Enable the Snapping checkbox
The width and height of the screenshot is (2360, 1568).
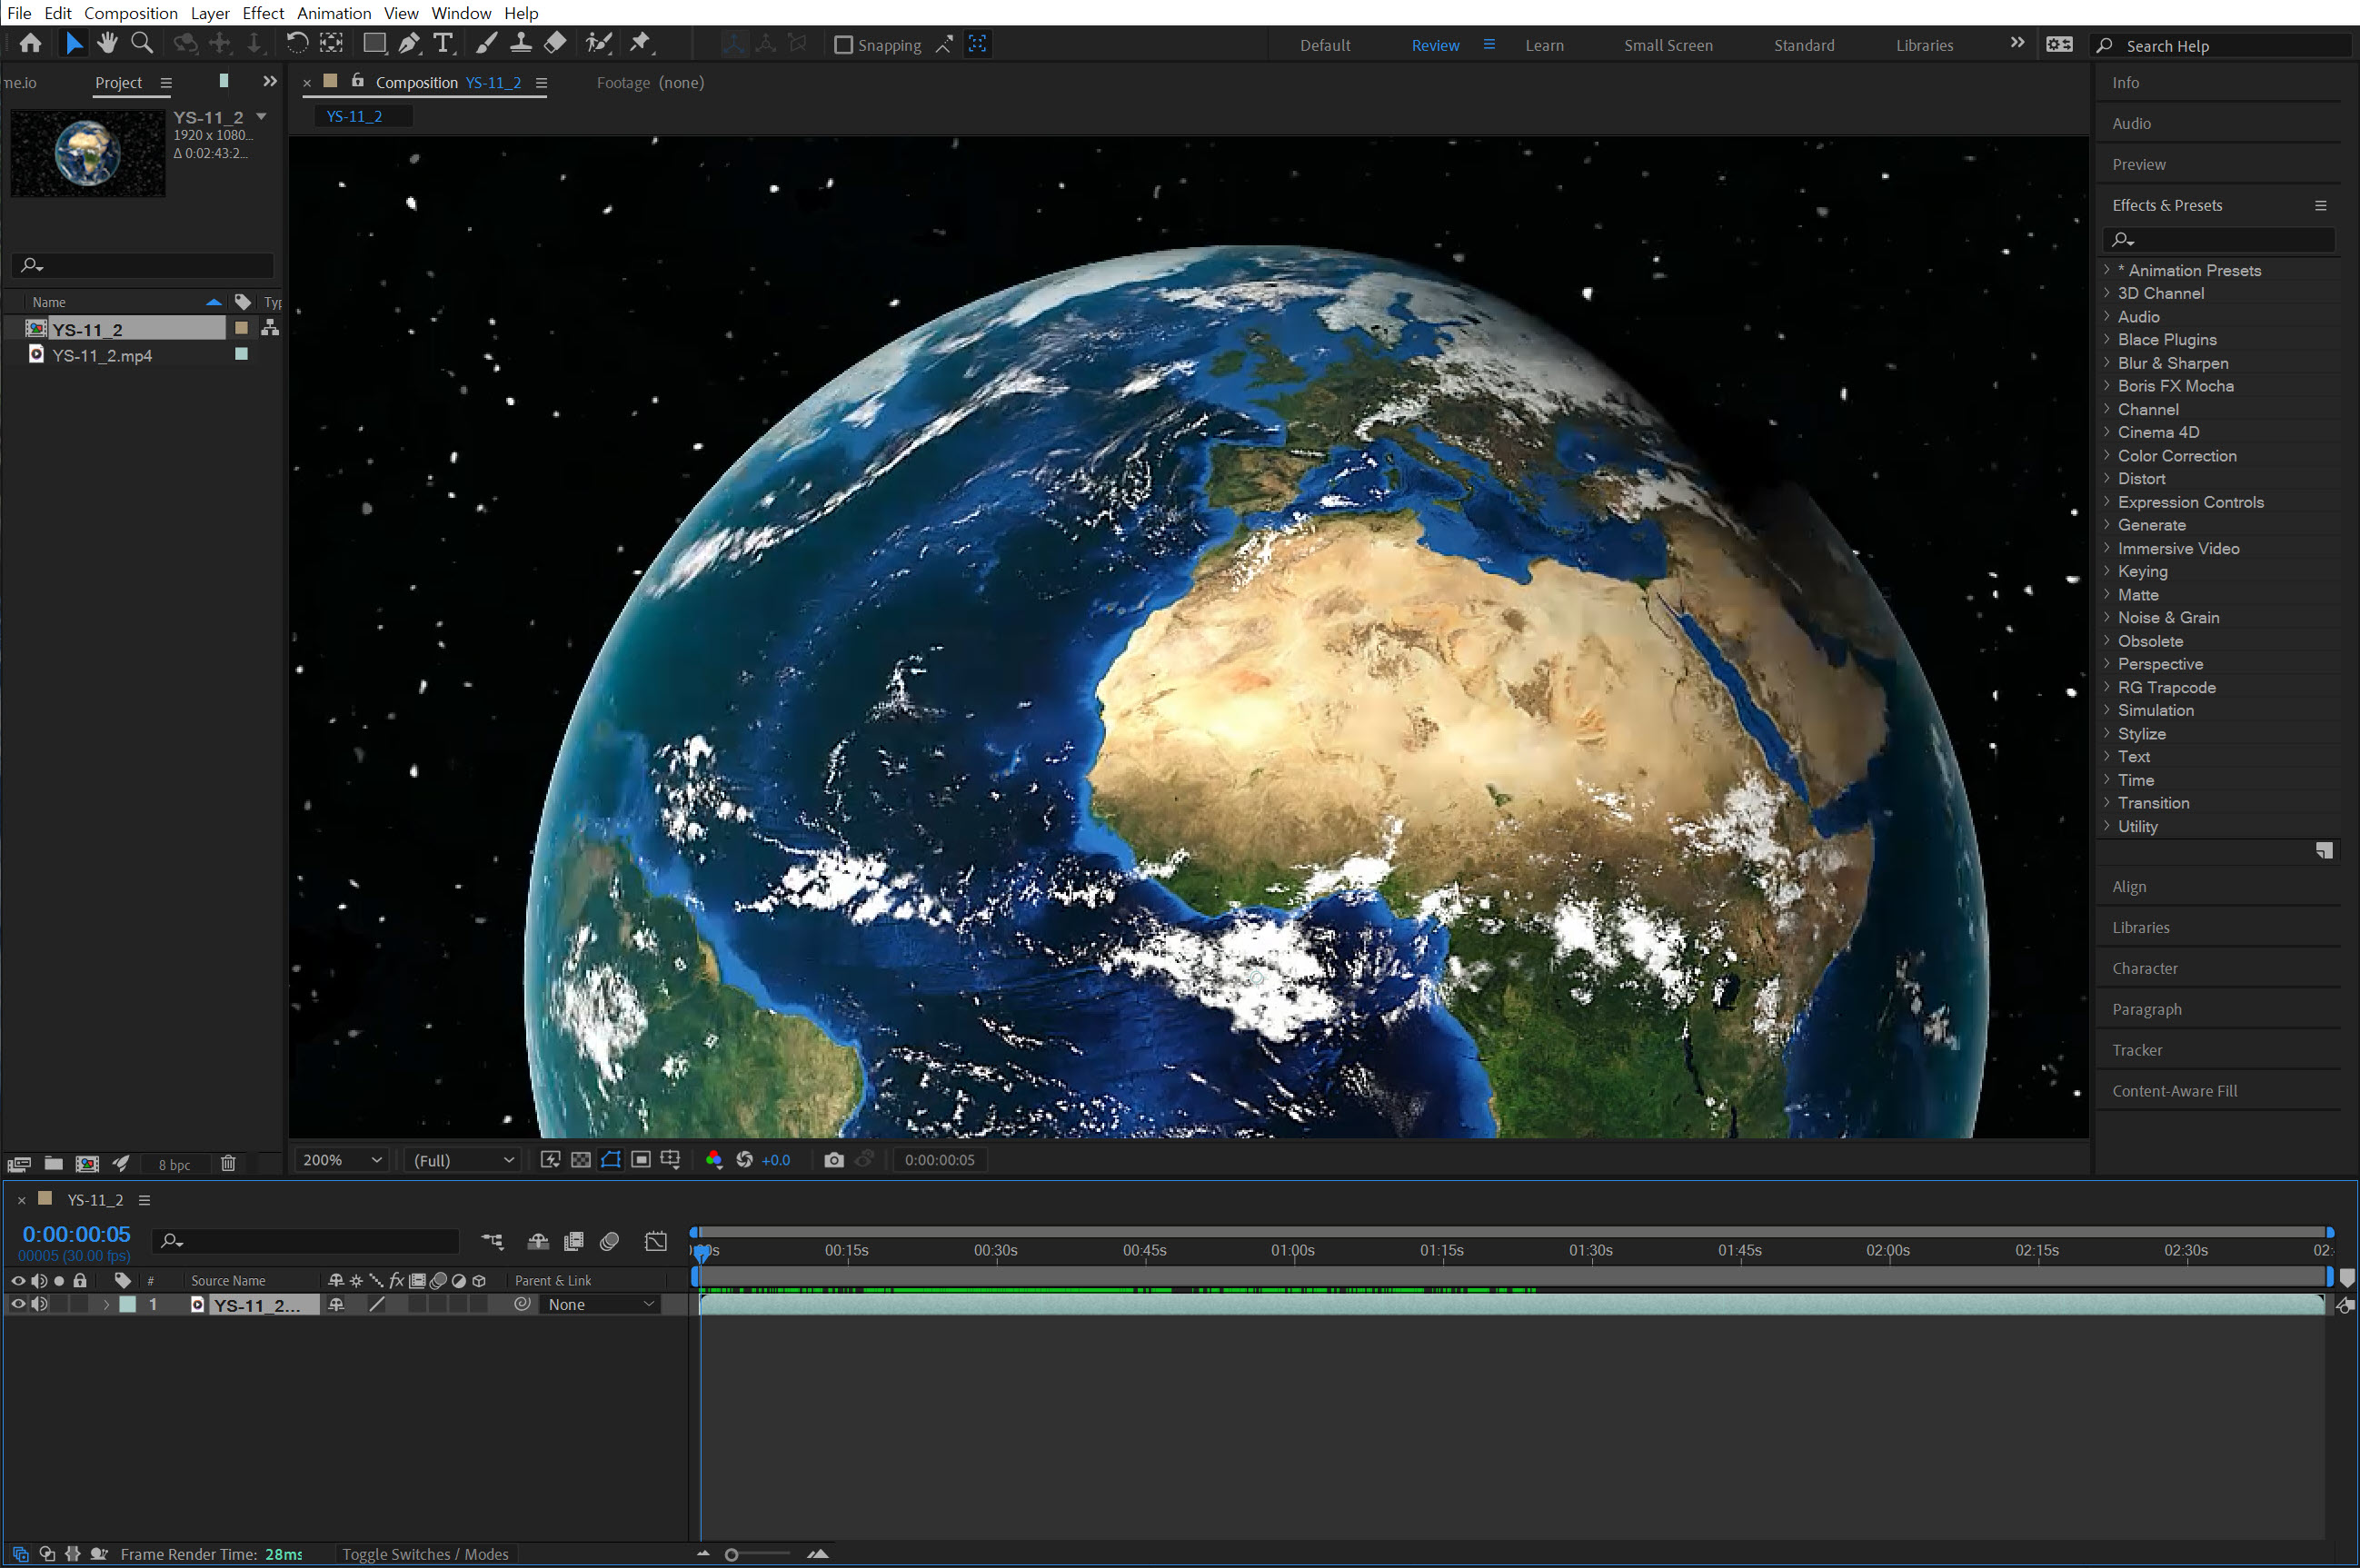[x=843, y=45]
